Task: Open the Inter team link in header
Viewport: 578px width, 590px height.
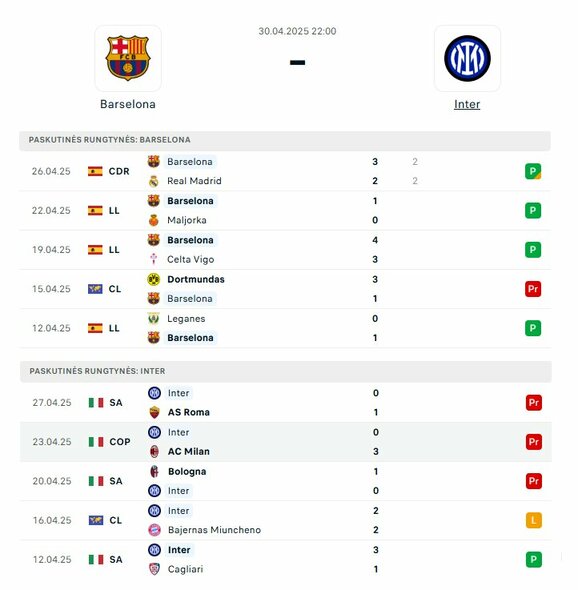Action: tap(467, 104)
